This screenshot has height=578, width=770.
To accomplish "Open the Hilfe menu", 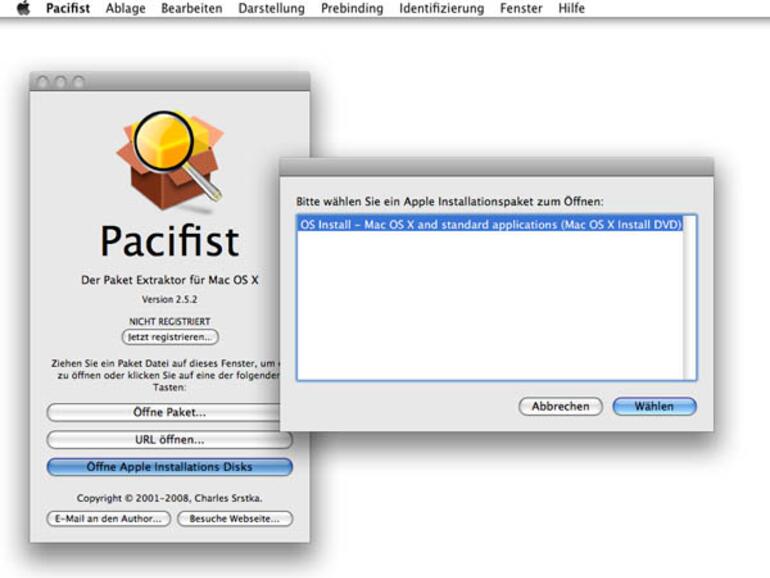I will tap(571, 8).
